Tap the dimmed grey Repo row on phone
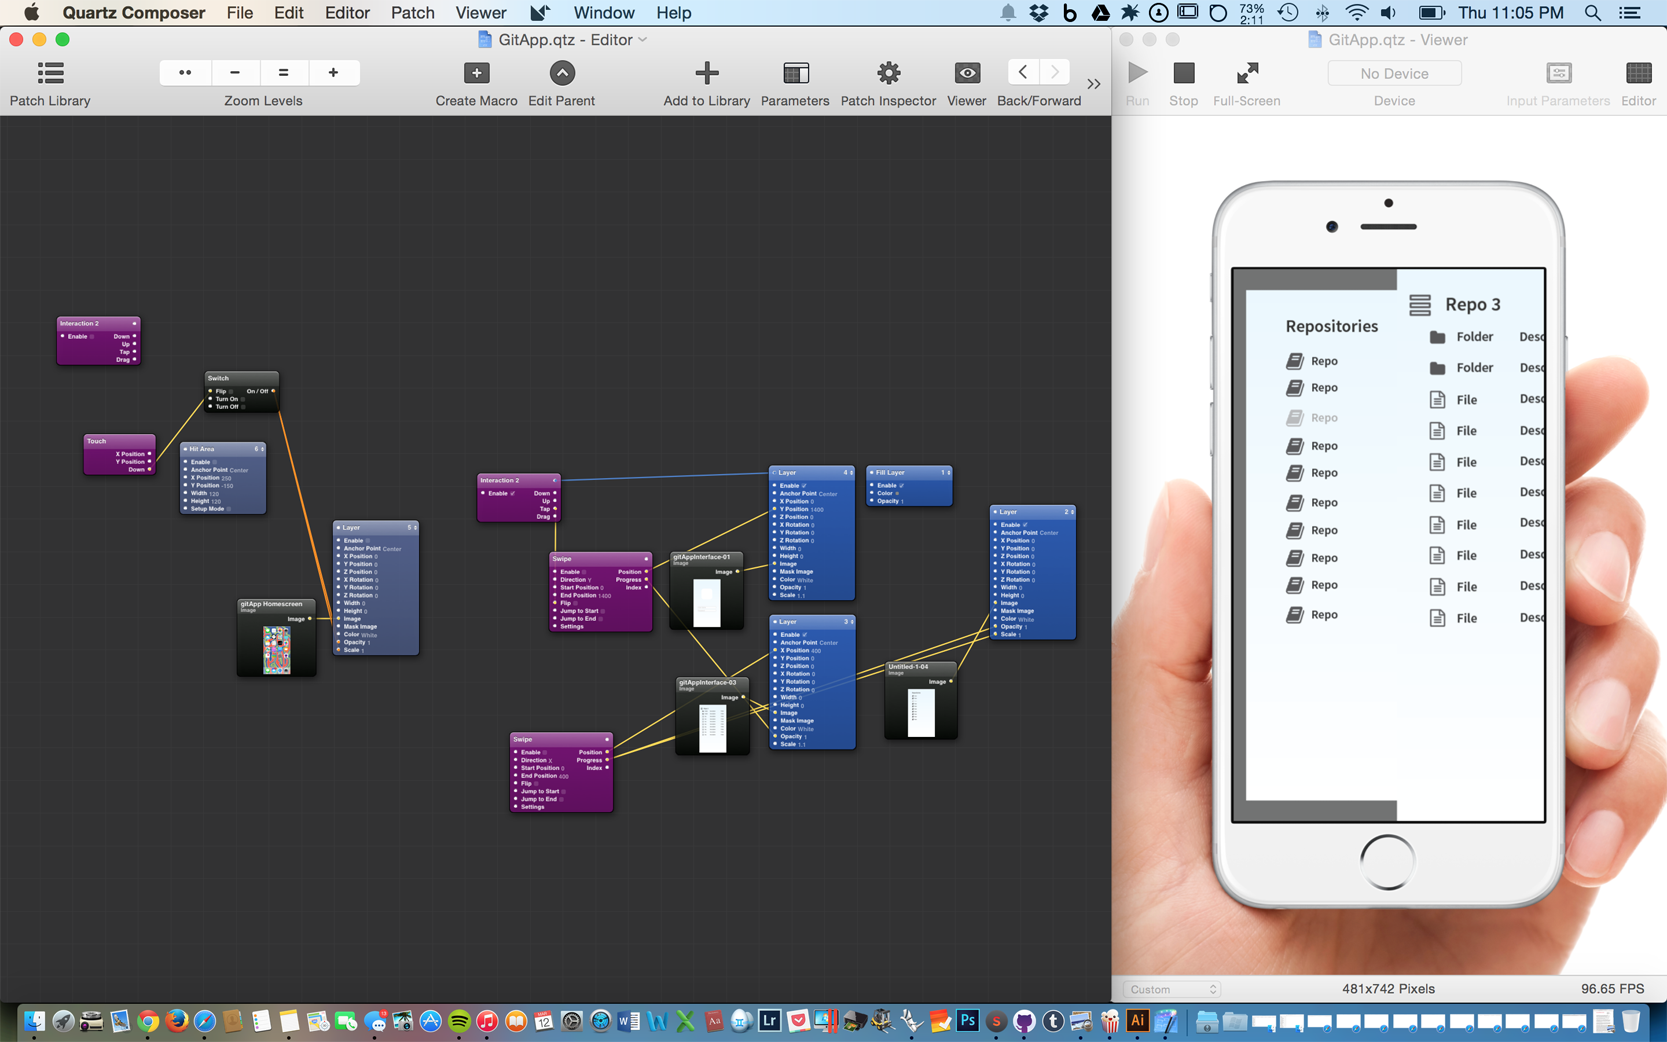Screen dimensions: 1667x1042 (1312, 417)
